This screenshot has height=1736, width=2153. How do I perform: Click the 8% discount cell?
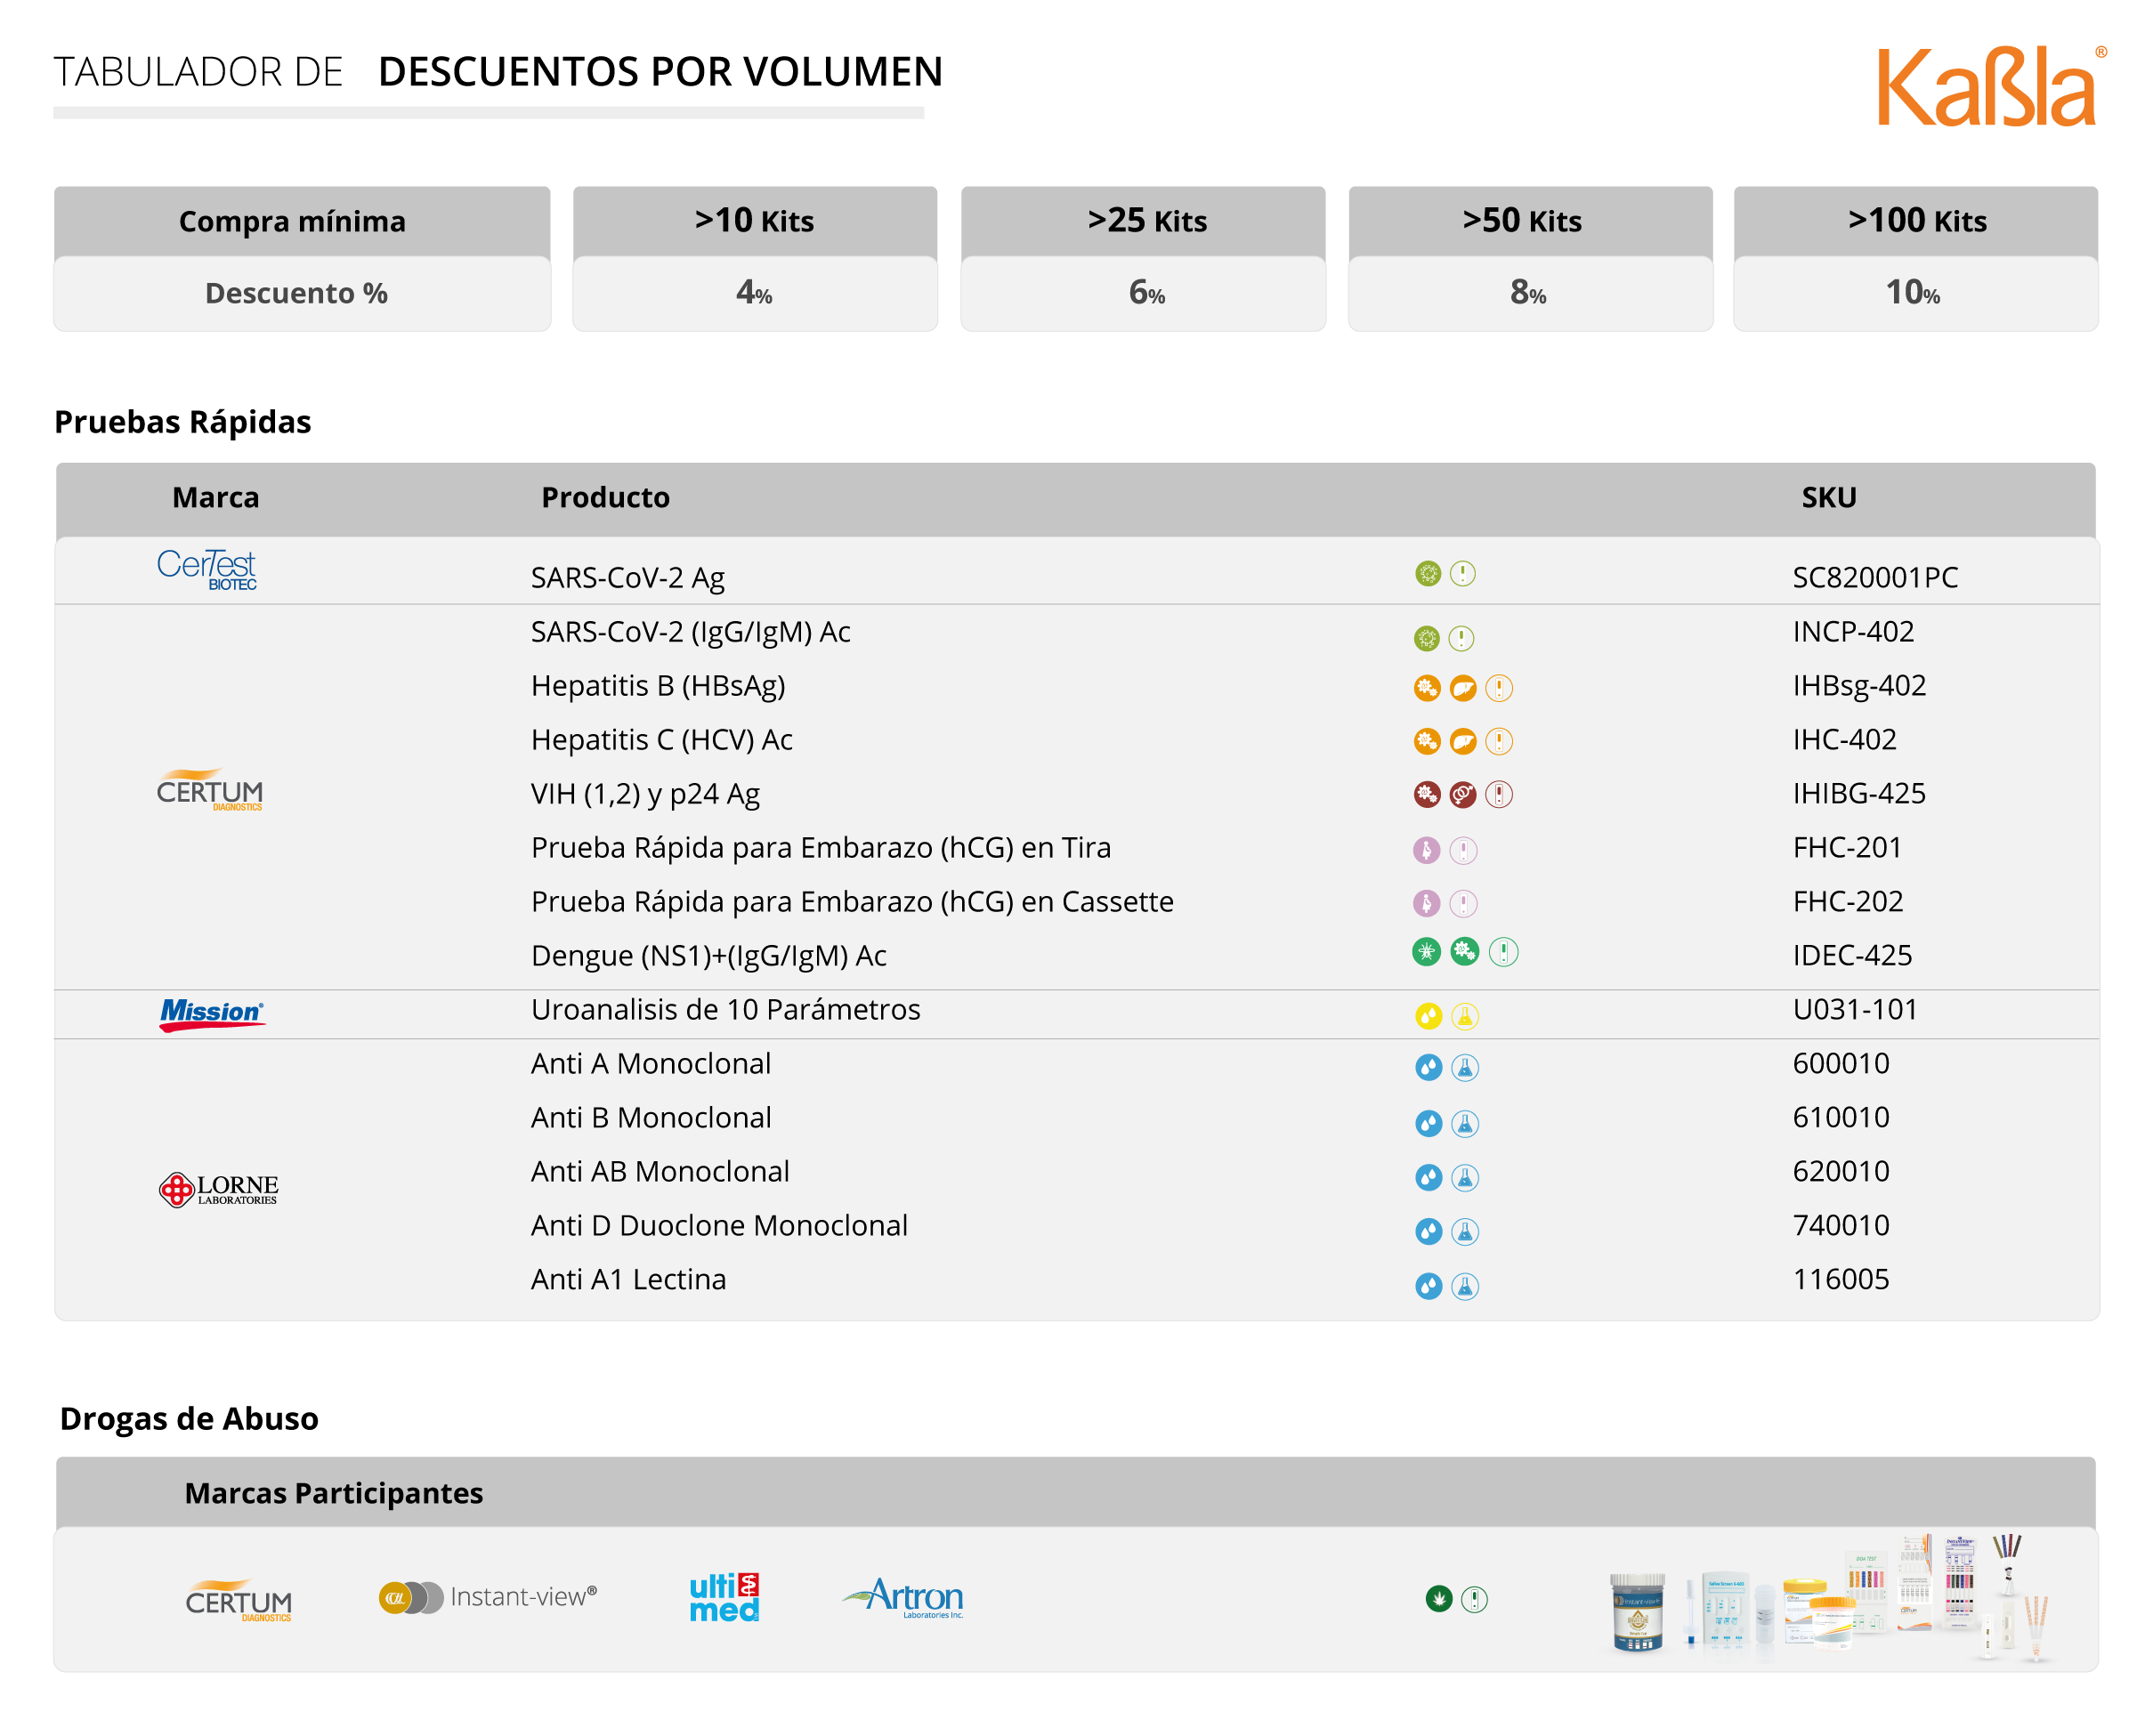pyautogui.click(x=1530, y=293)
